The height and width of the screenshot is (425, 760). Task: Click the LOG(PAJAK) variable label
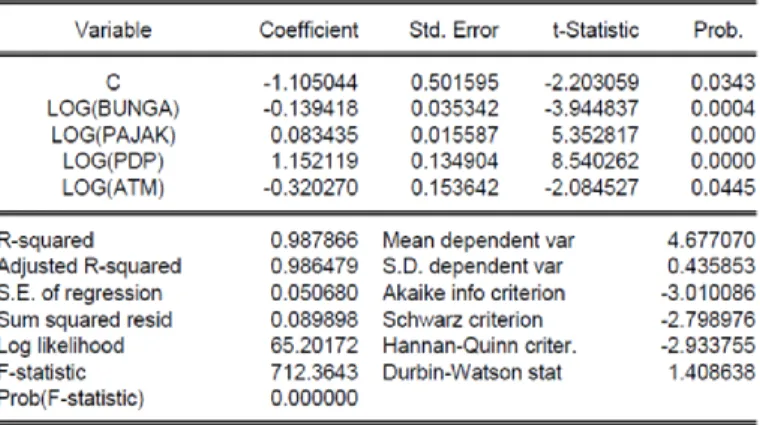pyautogui.click(x=113, y=135)
